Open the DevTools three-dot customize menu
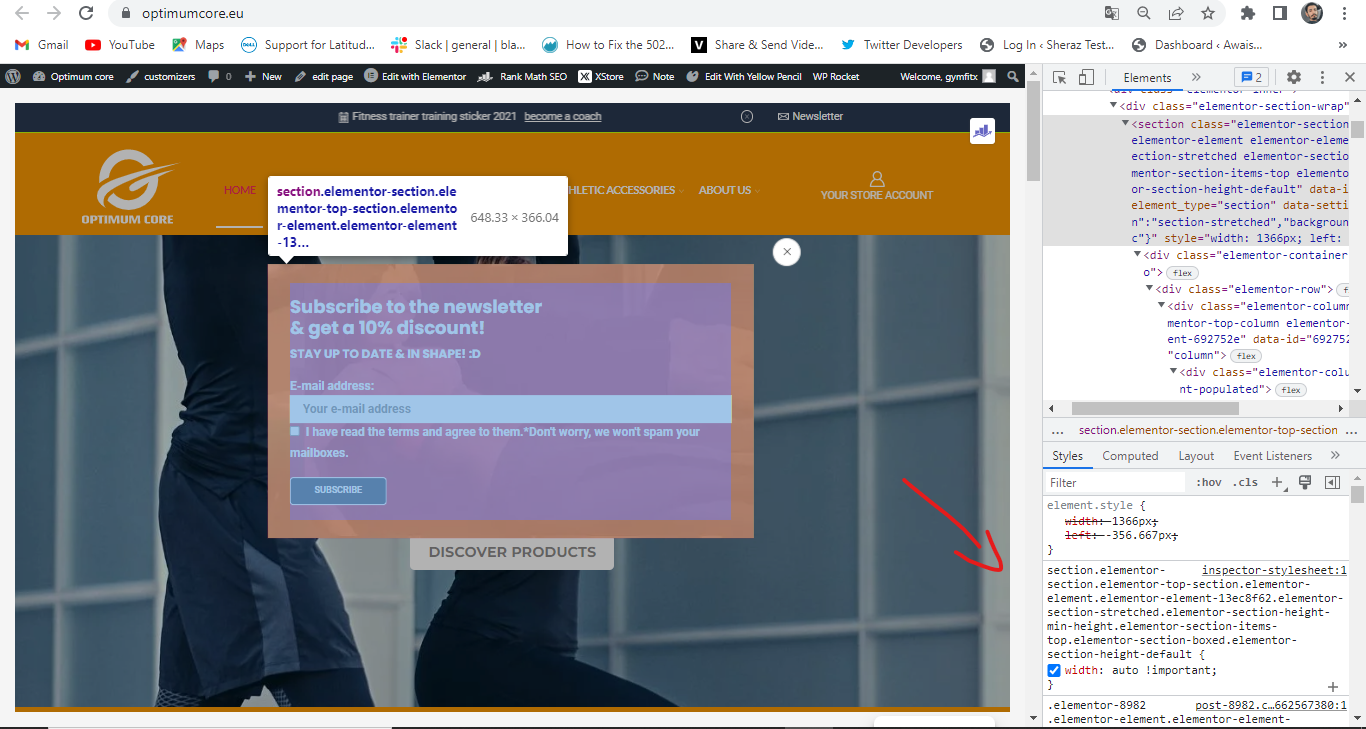 (x=1322, y=77)
